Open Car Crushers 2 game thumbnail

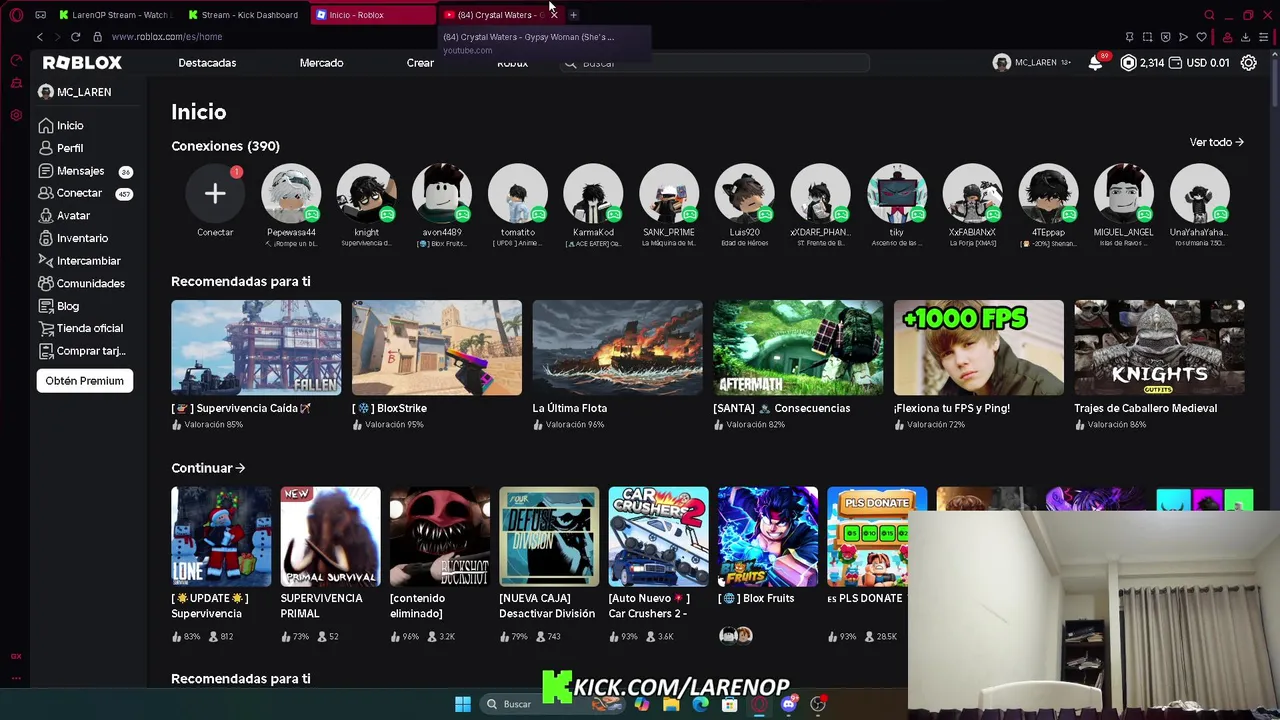[658, 537]
